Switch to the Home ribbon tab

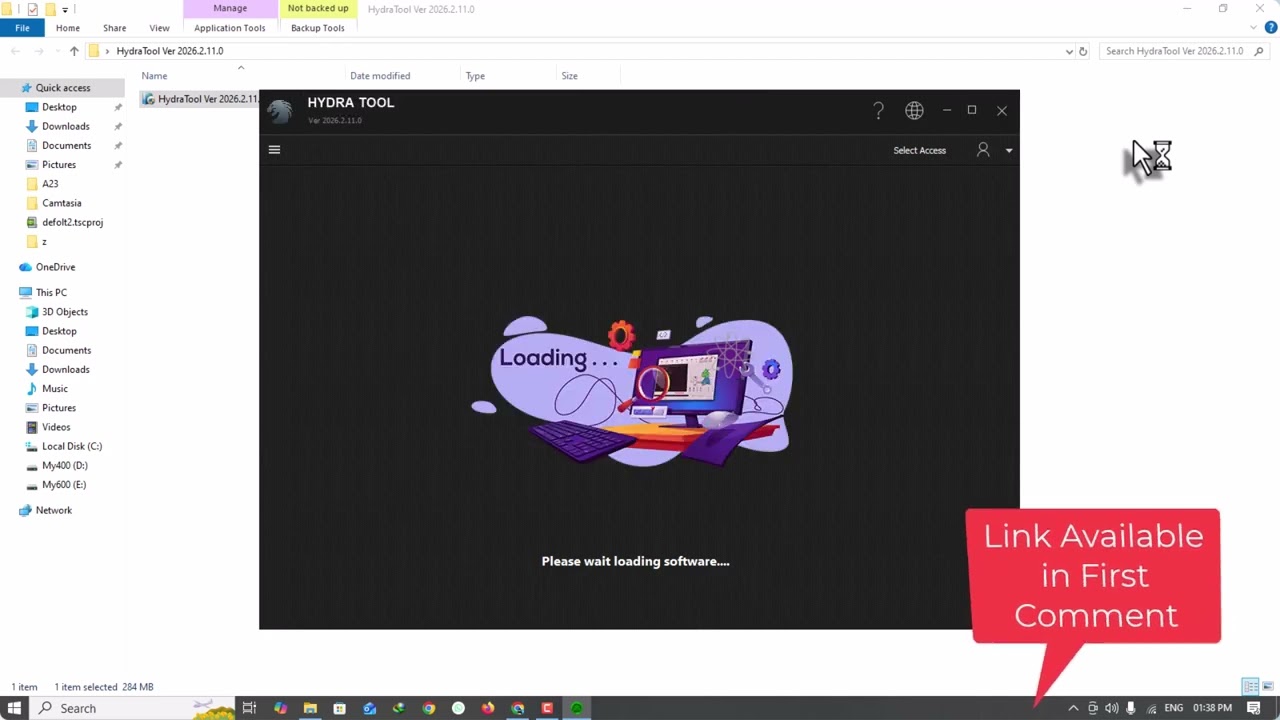[68, 28]
